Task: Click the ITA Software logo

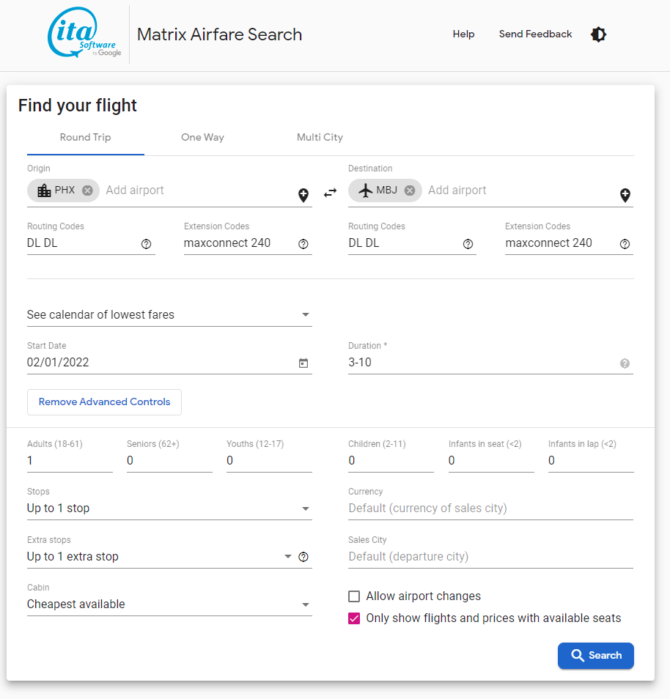Action: [84, 33]
